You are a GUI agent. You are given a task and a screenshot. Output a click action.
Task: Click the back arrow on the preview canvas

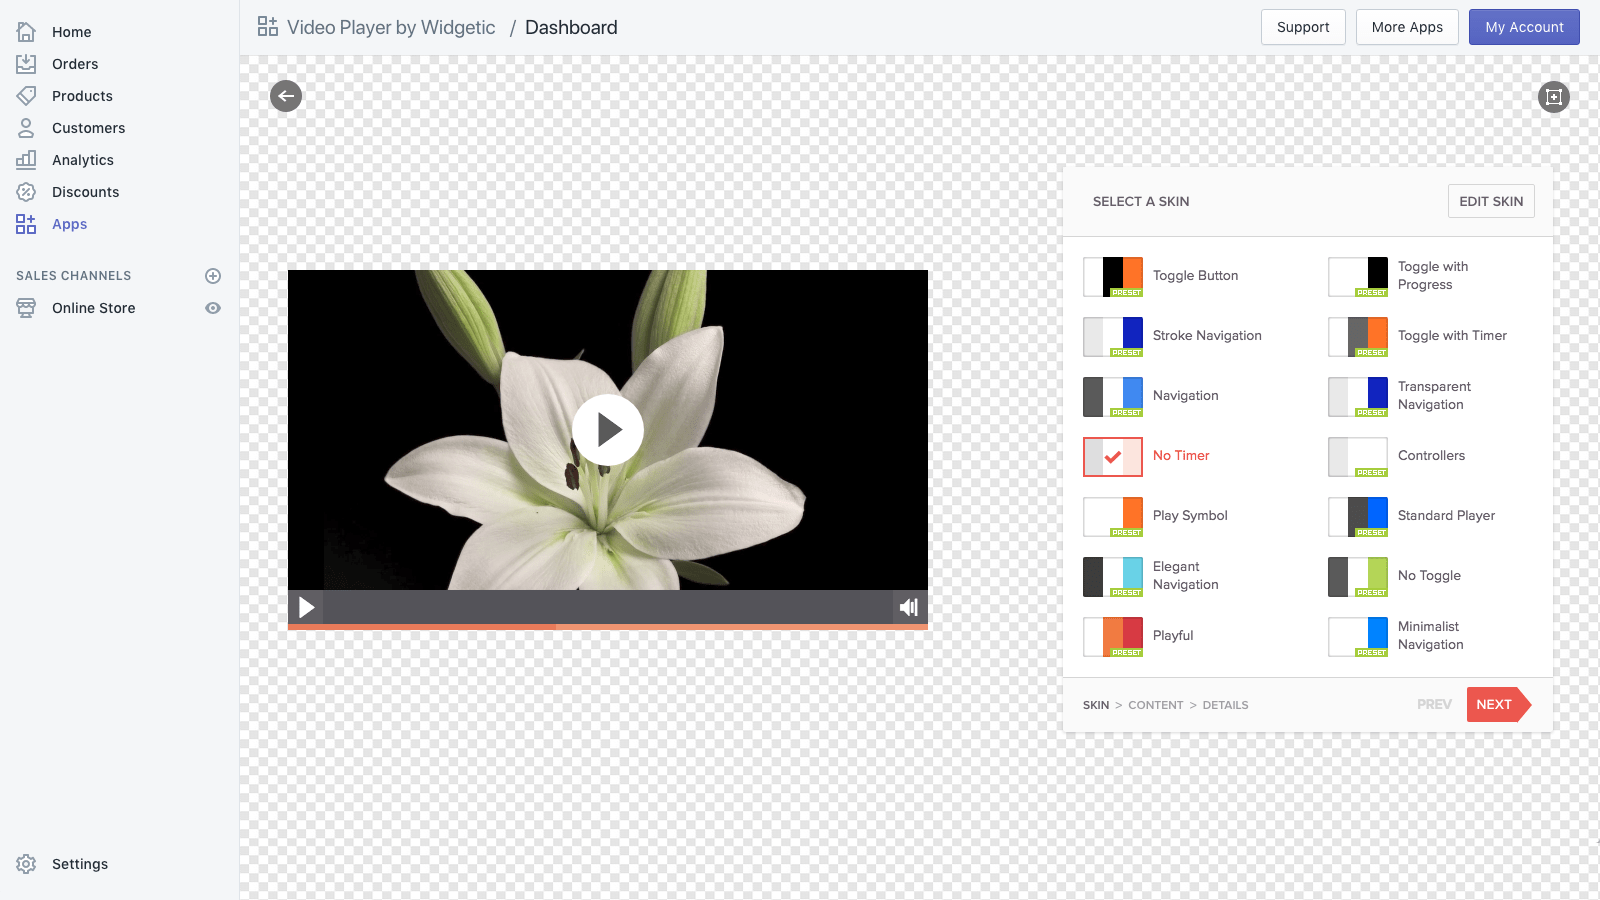(x=285, y=95)
